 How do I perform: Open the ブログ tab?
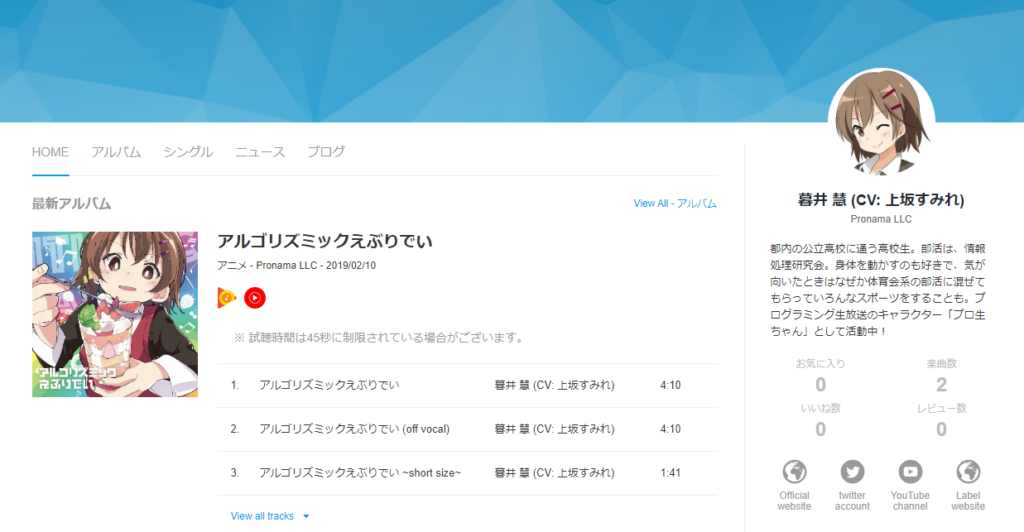pos(326,152)
